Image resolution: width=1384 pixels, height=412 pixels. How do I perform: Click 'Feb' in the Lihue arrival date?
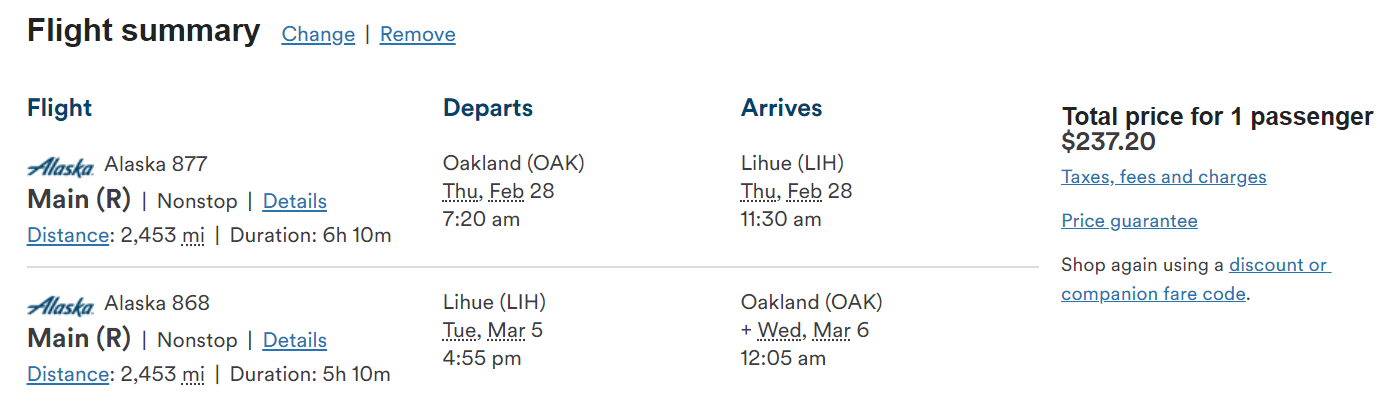pyautogui.click(x=804, y=191)
